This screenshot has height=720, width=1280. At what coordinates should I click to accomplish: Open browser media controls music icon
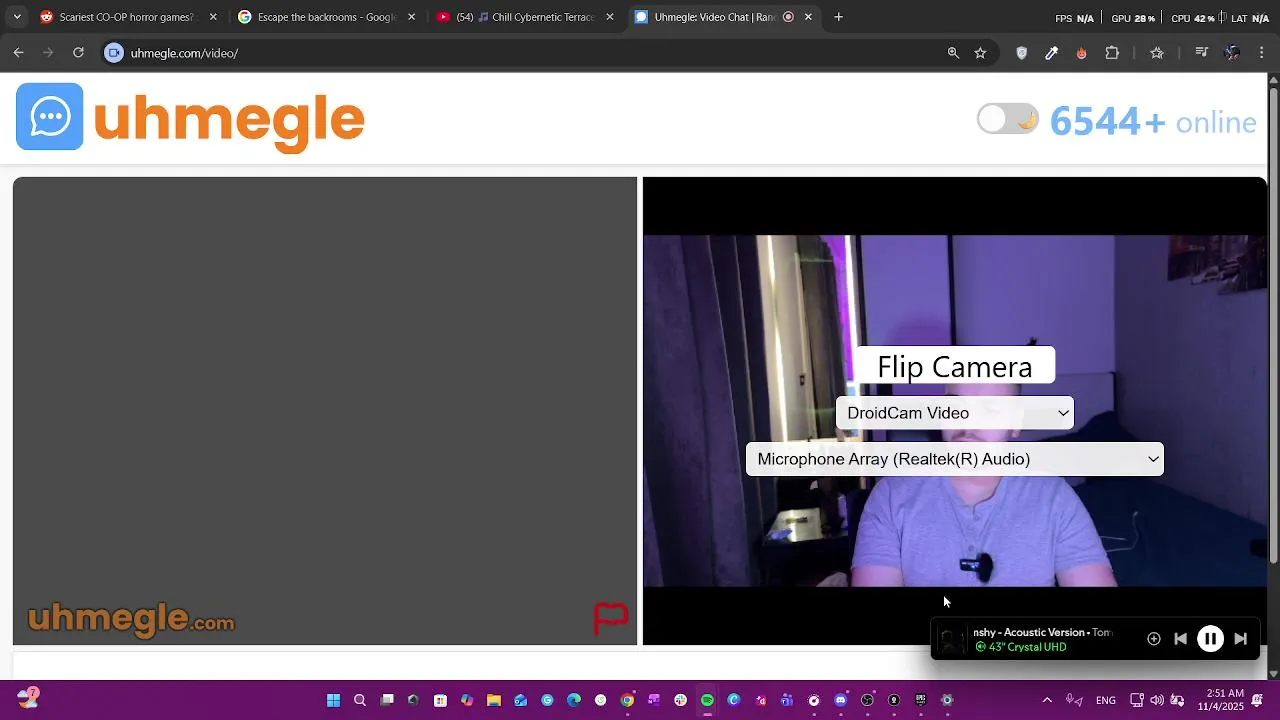1202,53
